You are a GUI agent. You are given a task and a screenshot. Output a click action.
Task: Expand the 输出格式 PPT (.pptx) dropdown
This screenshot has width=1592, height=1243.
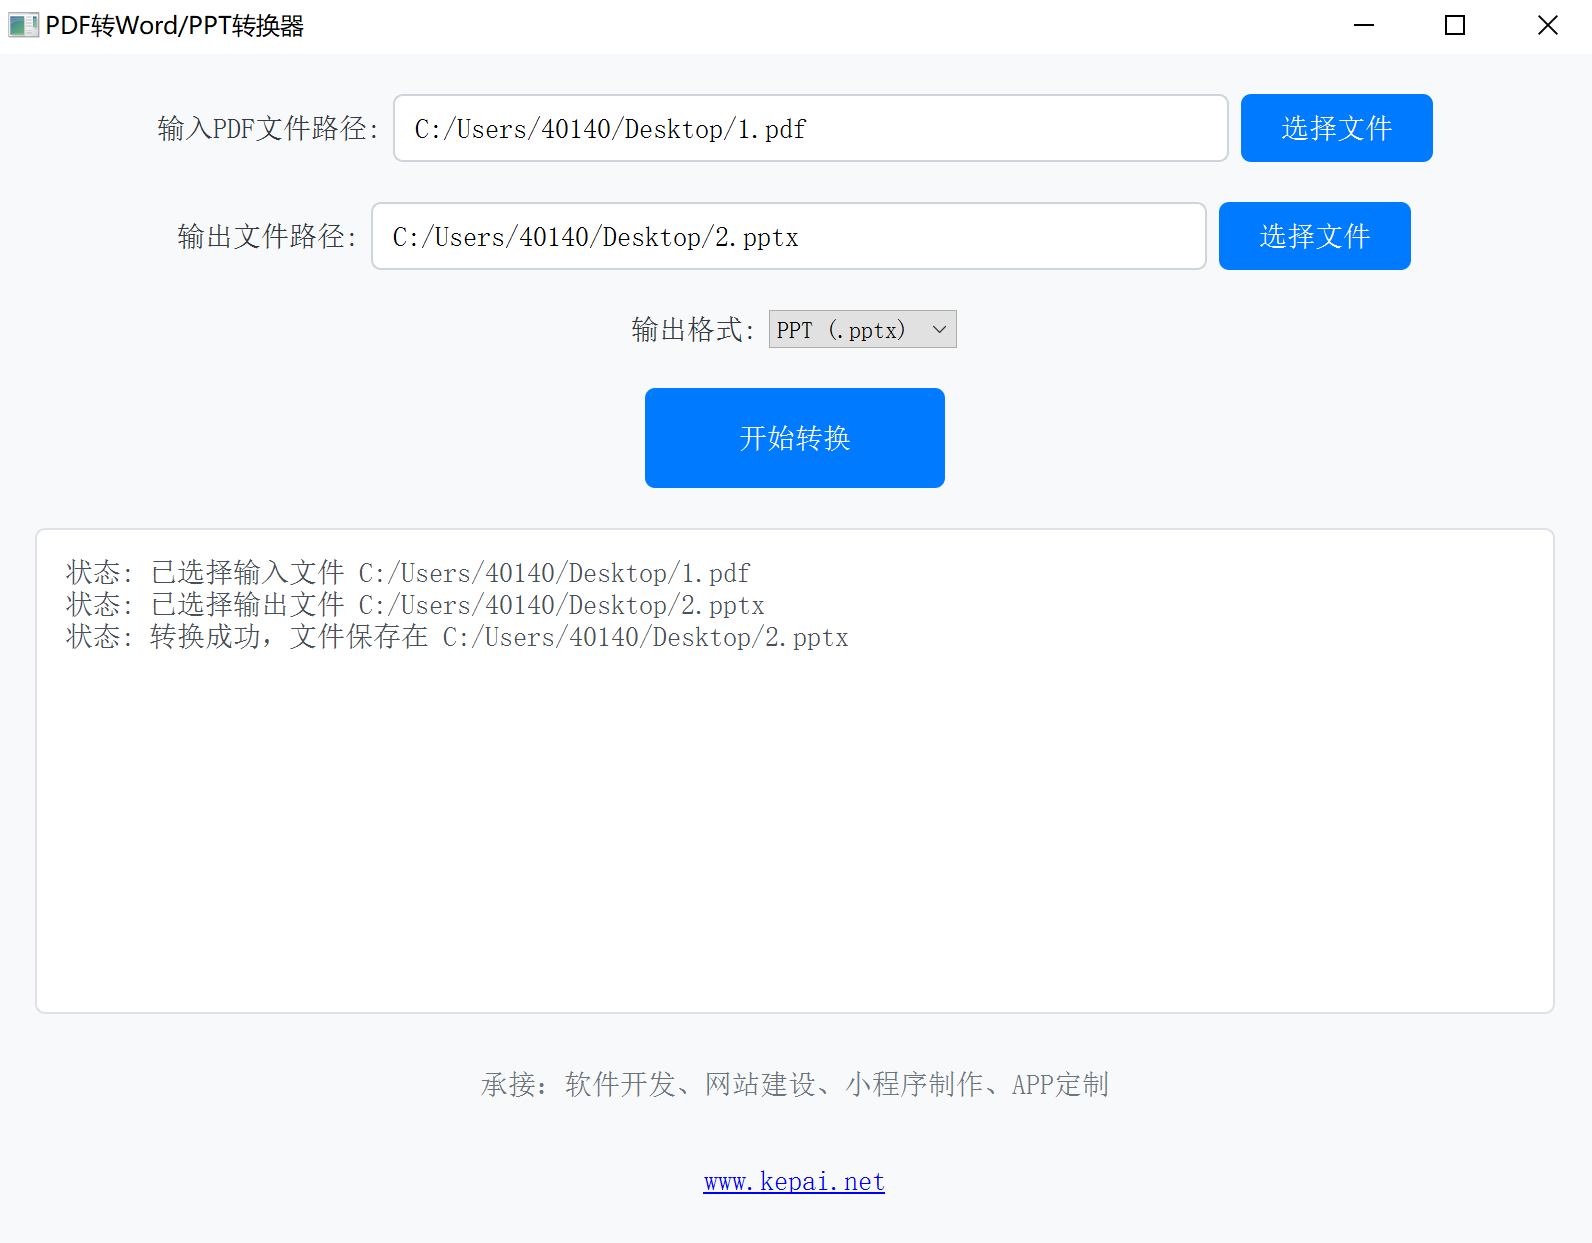click(862, 329)
